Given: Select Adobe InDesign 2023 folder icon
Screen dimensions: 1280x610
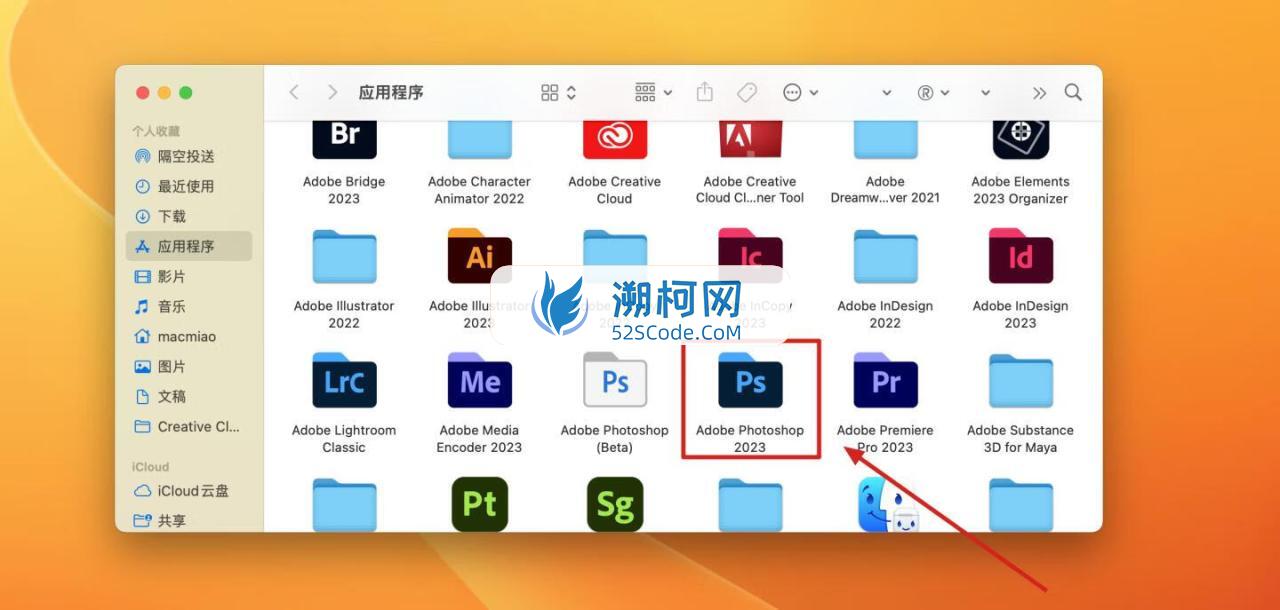Looking at the screenshot, I should click(1020, 257).
